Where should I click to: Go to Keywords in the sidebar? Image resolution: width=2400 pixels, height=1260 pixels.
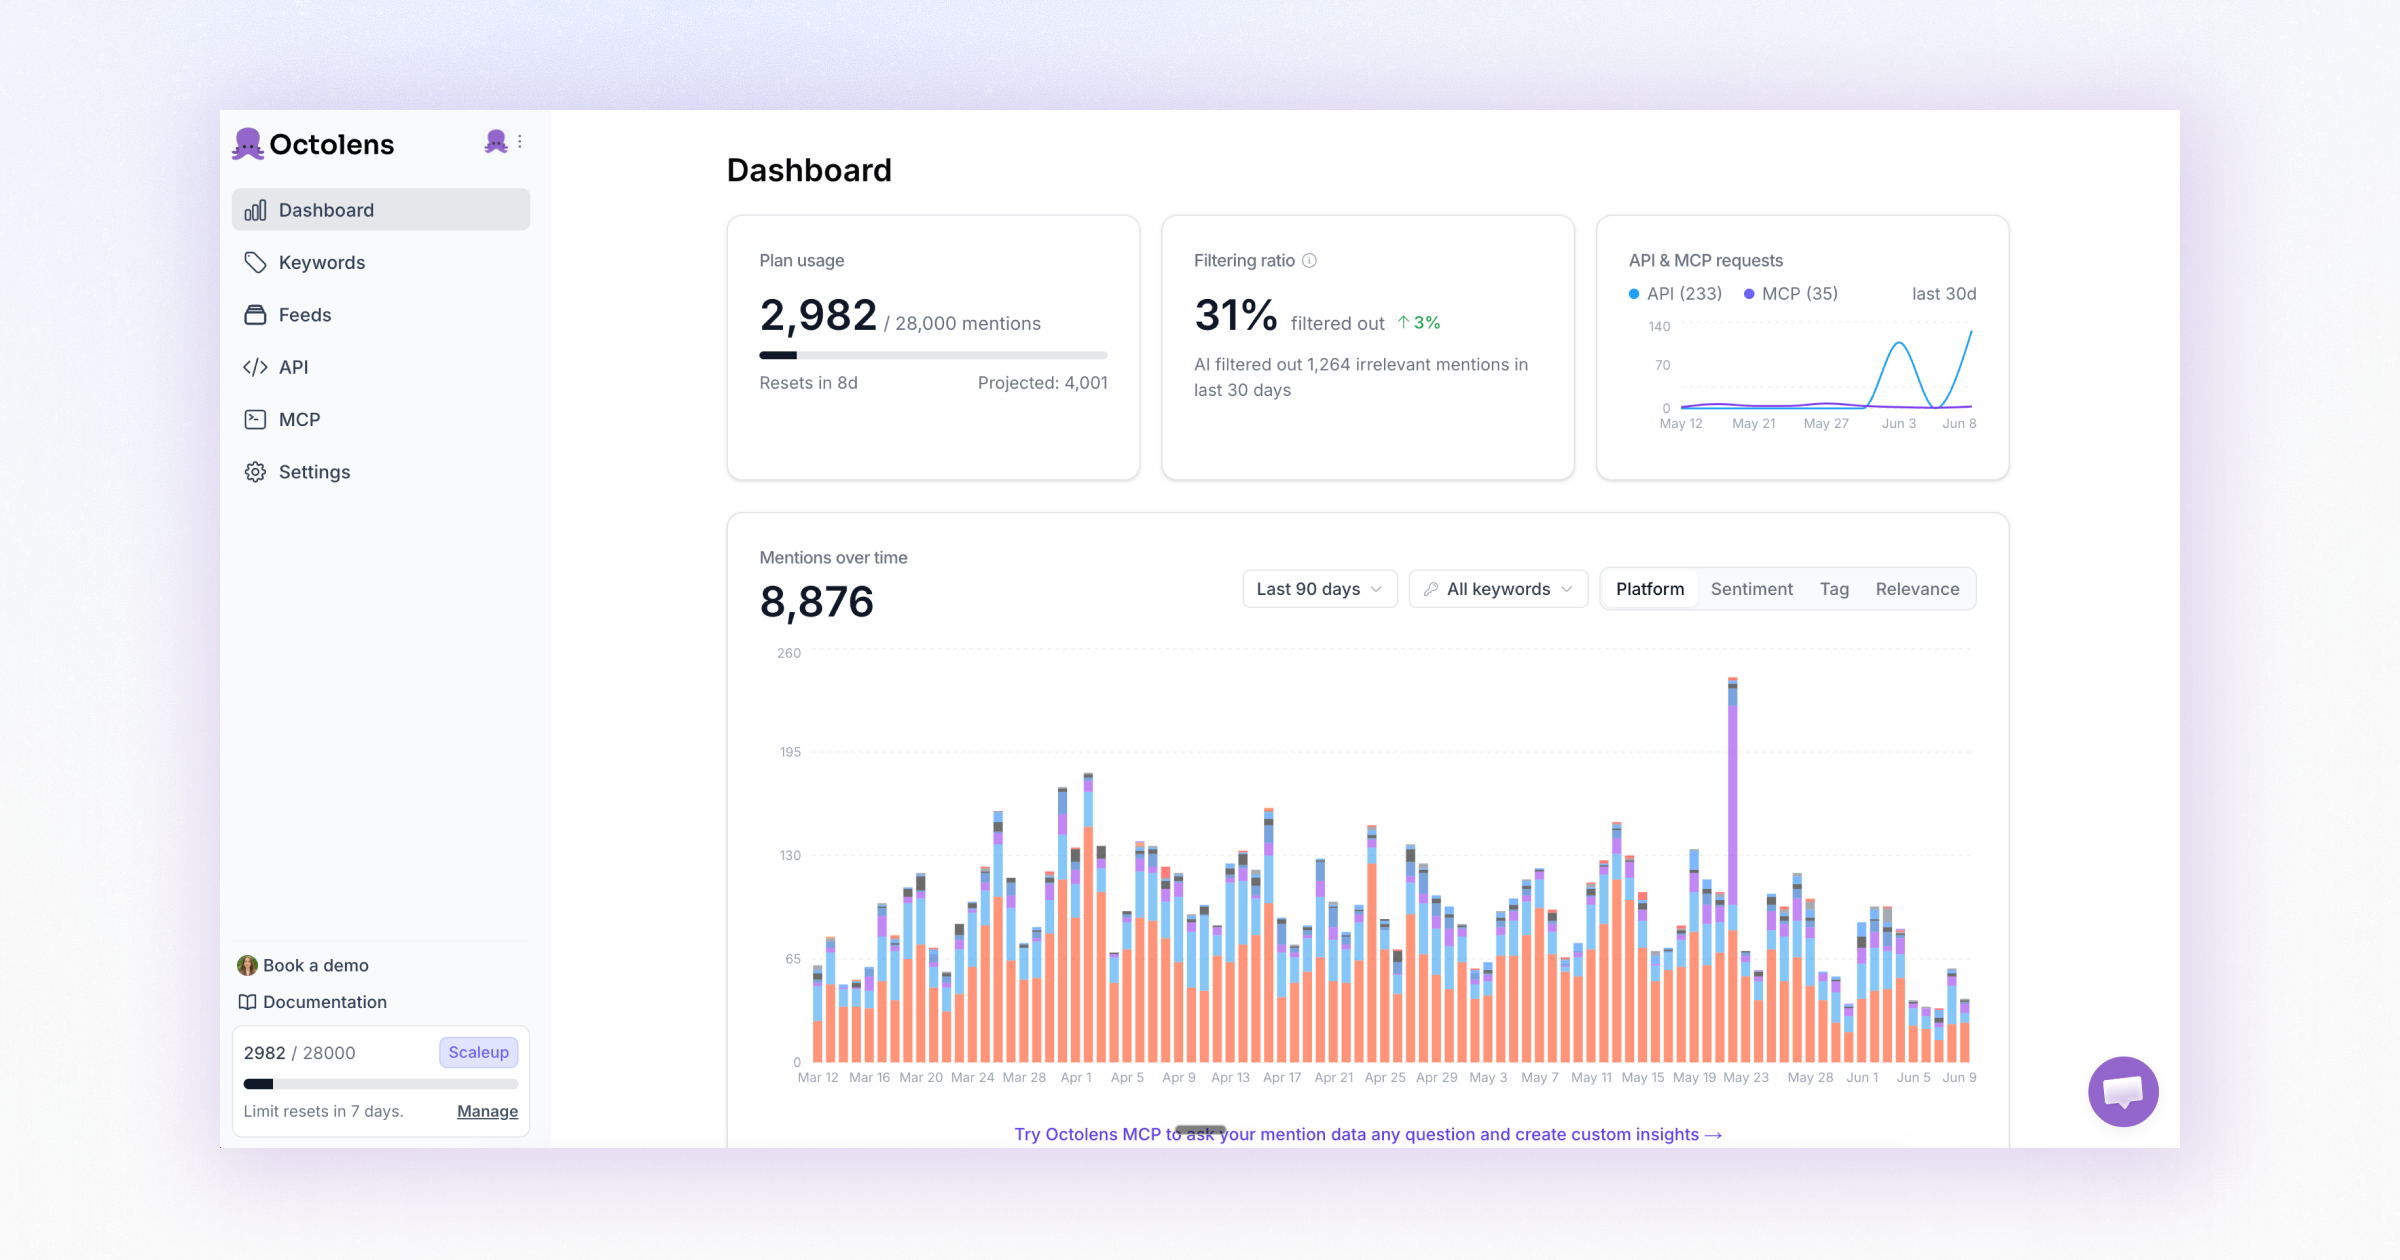pyautogui.click(x=381, y=262)
